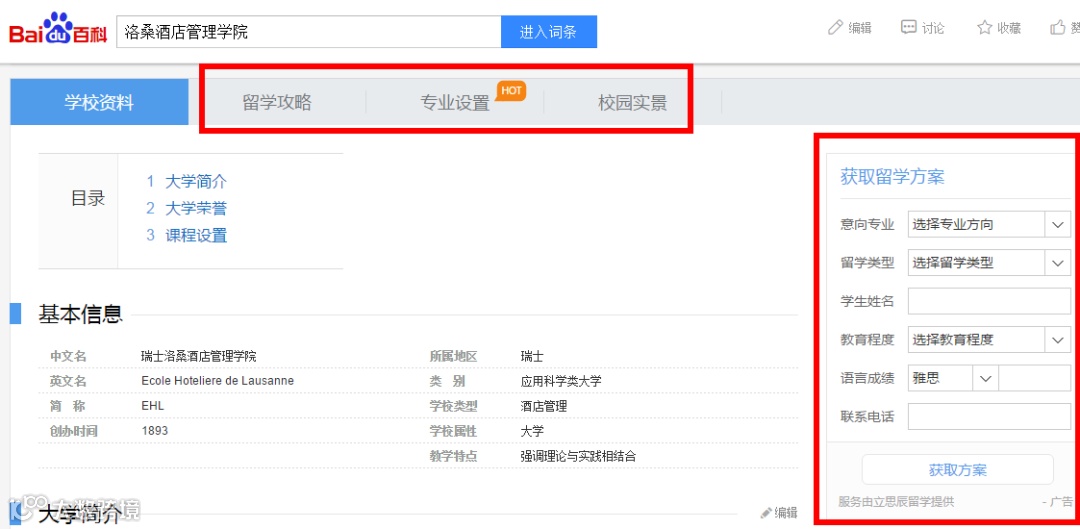Click the 编辑 pencil icon in header

pos(835,28)
